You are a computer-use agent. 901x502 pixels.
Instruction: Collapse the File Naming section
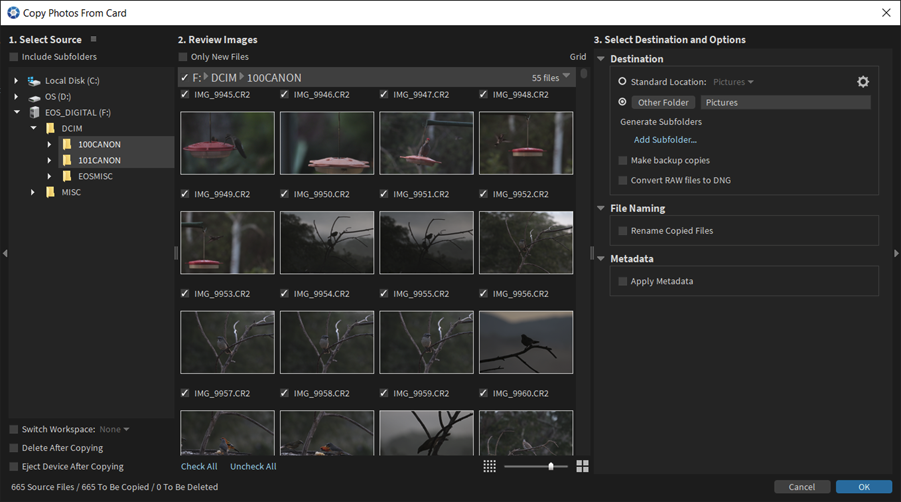600,208
